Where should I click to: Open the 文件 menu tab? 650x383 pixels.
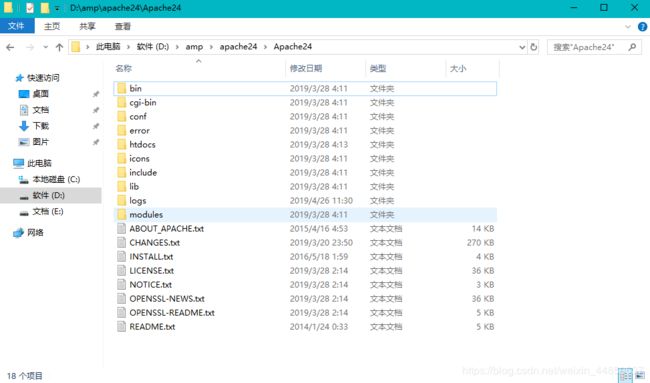16,26
